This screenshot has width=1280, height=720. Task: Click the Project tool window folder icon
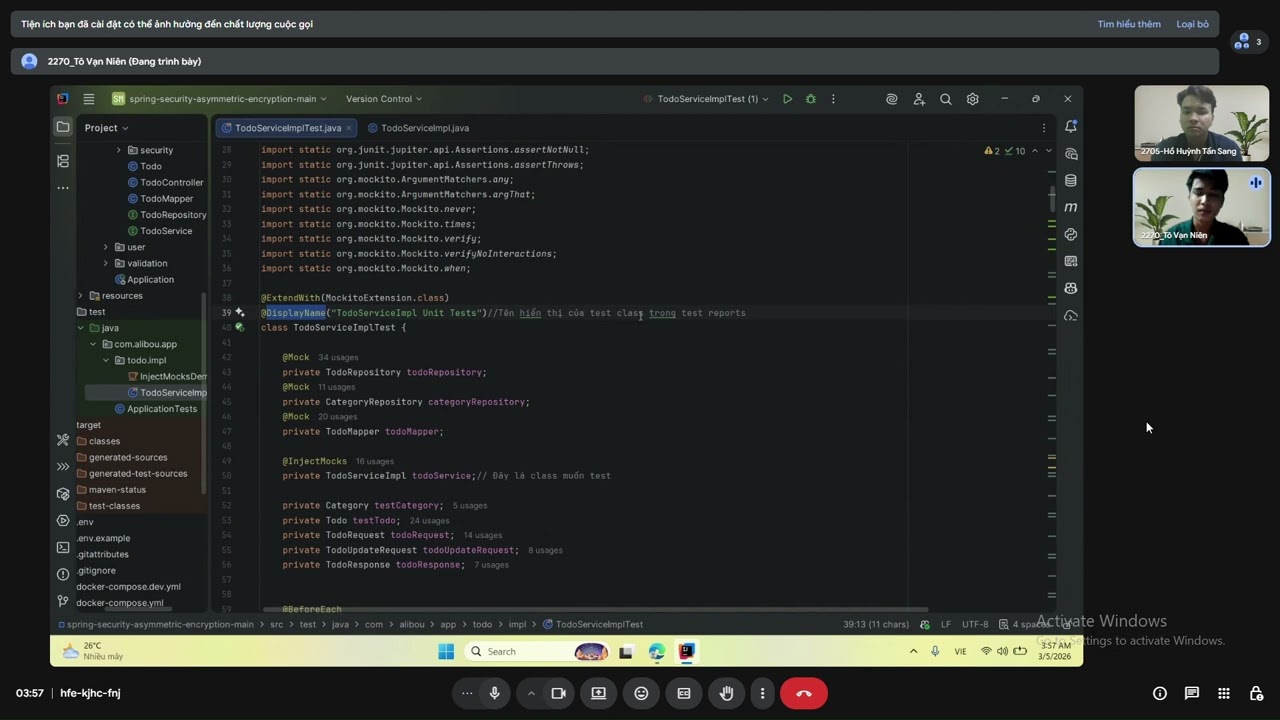click(63, 127)
